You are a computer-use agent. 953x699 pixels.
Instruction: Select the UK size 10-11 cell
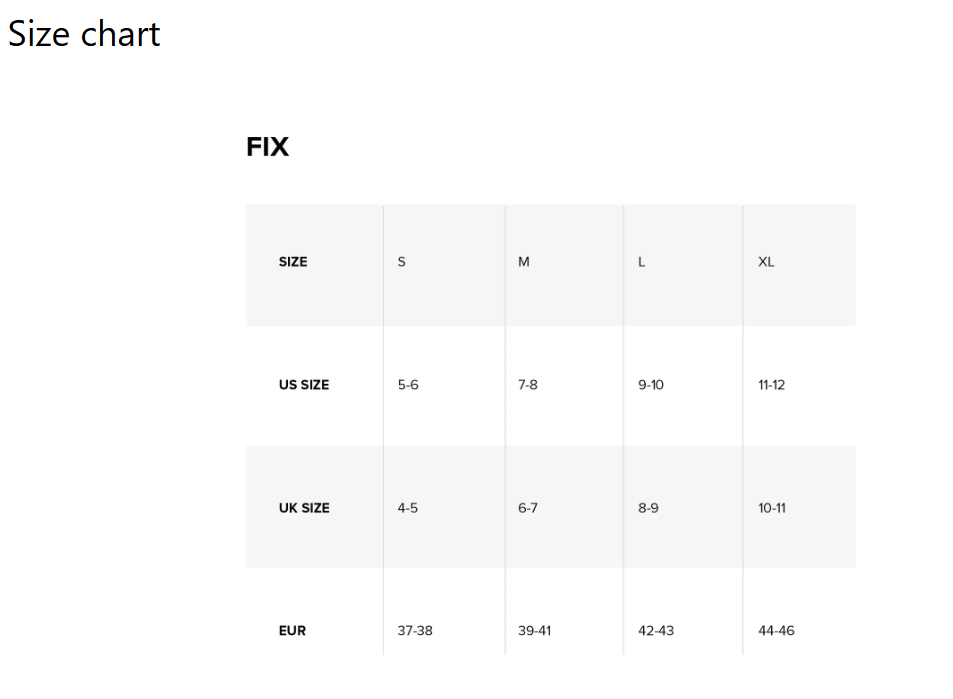coord(772,508)
